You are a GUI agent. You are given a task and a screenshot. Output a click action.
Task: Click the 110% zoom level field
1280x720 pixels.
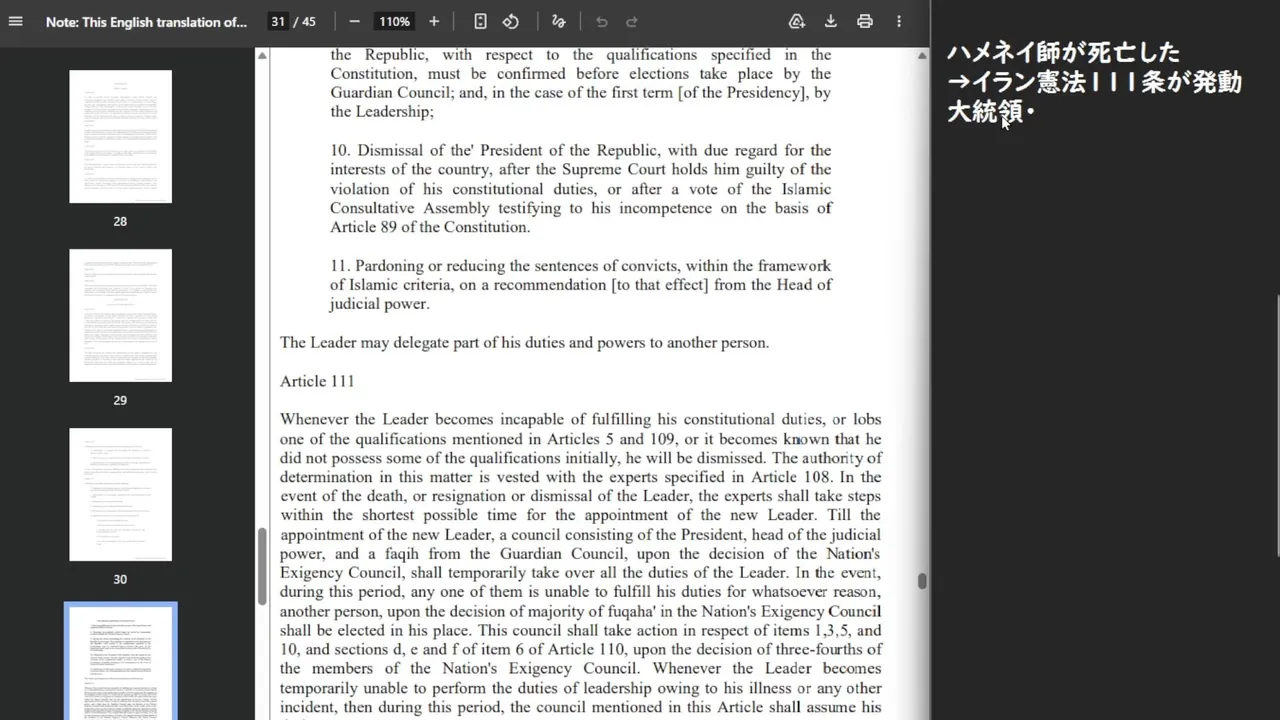(394, 21)
